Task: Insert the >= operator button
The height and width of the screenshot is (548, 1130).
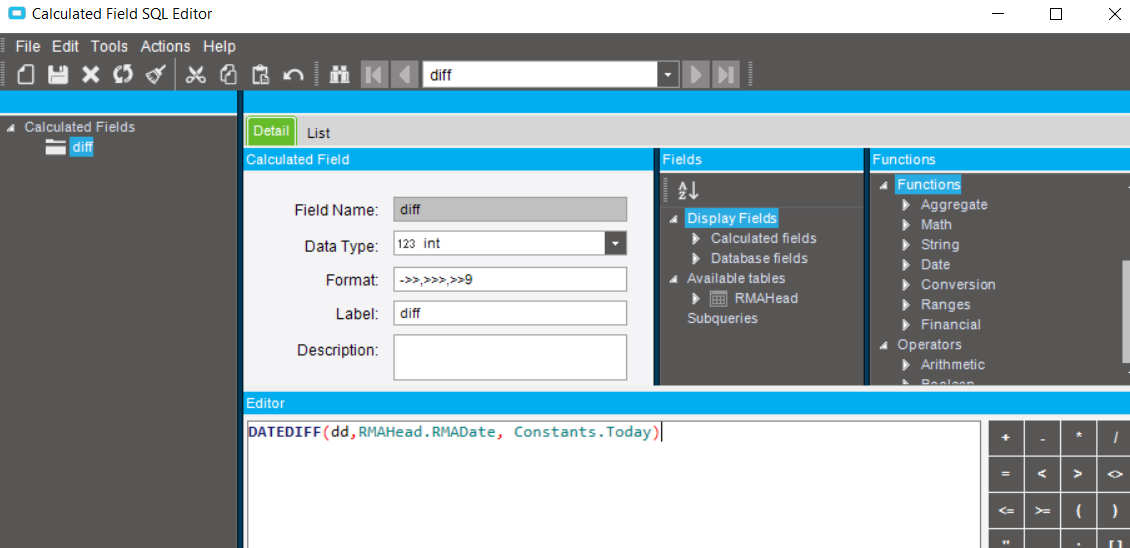Action: coord(1042,511)
